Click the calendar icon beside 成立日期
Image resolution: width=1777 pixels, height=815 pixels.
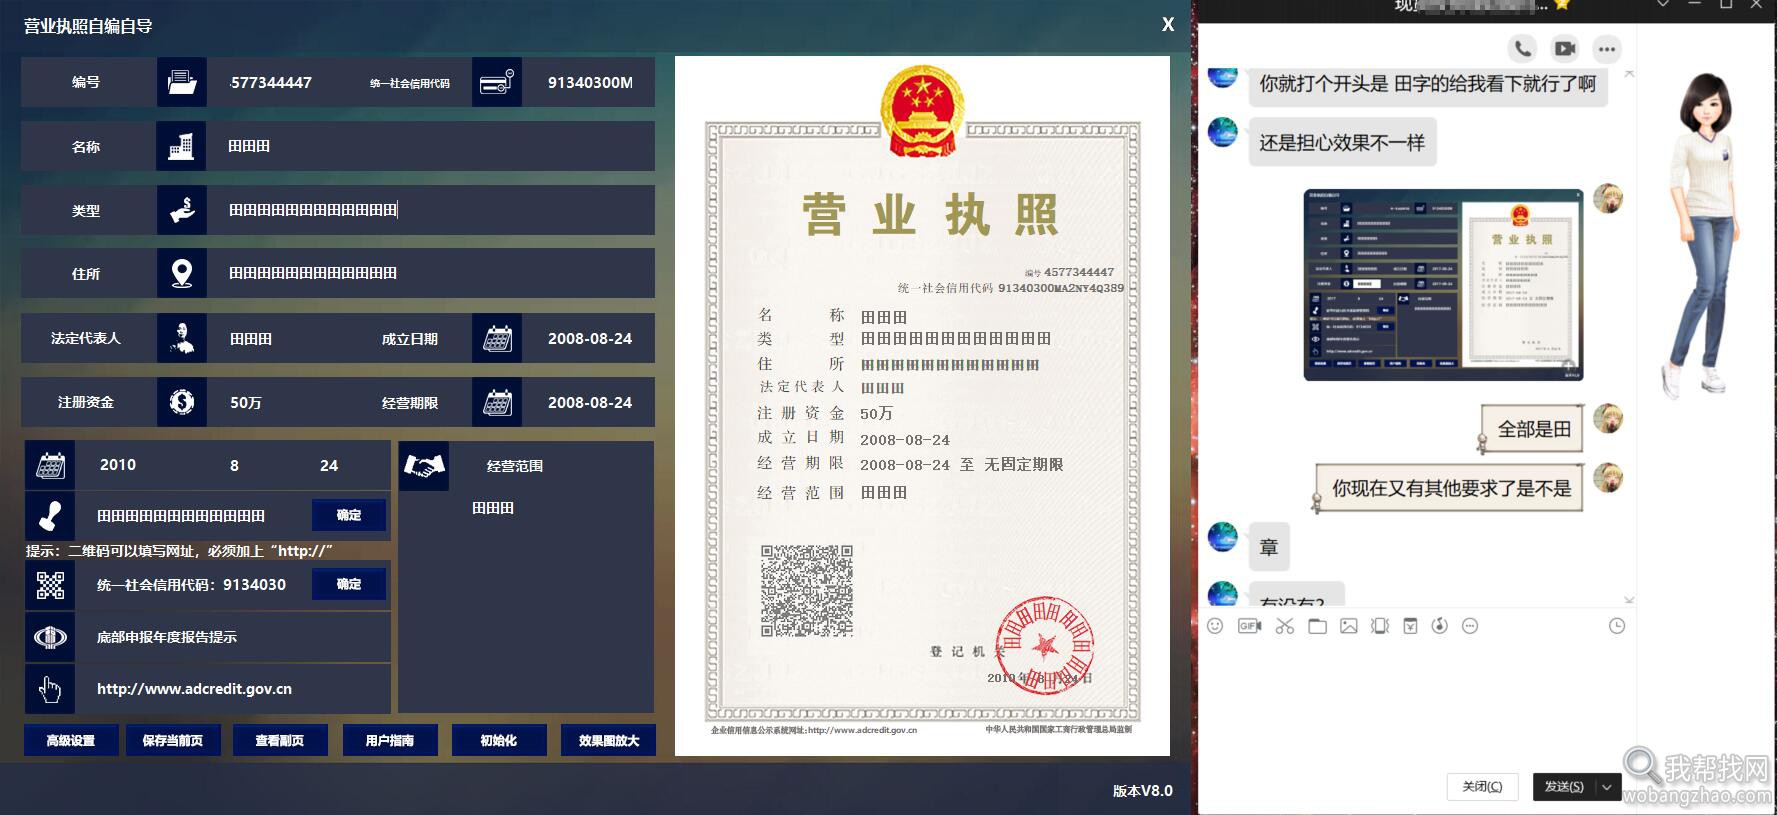(497, 338)
